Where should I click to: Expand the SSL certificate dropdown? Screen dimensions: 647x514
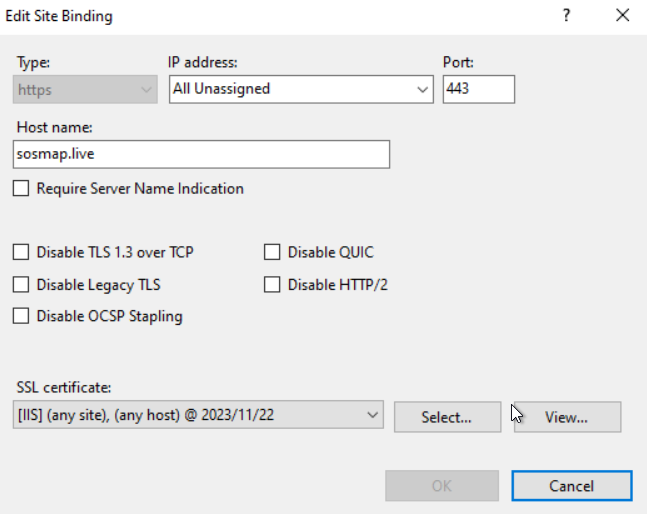click(372, 415)
